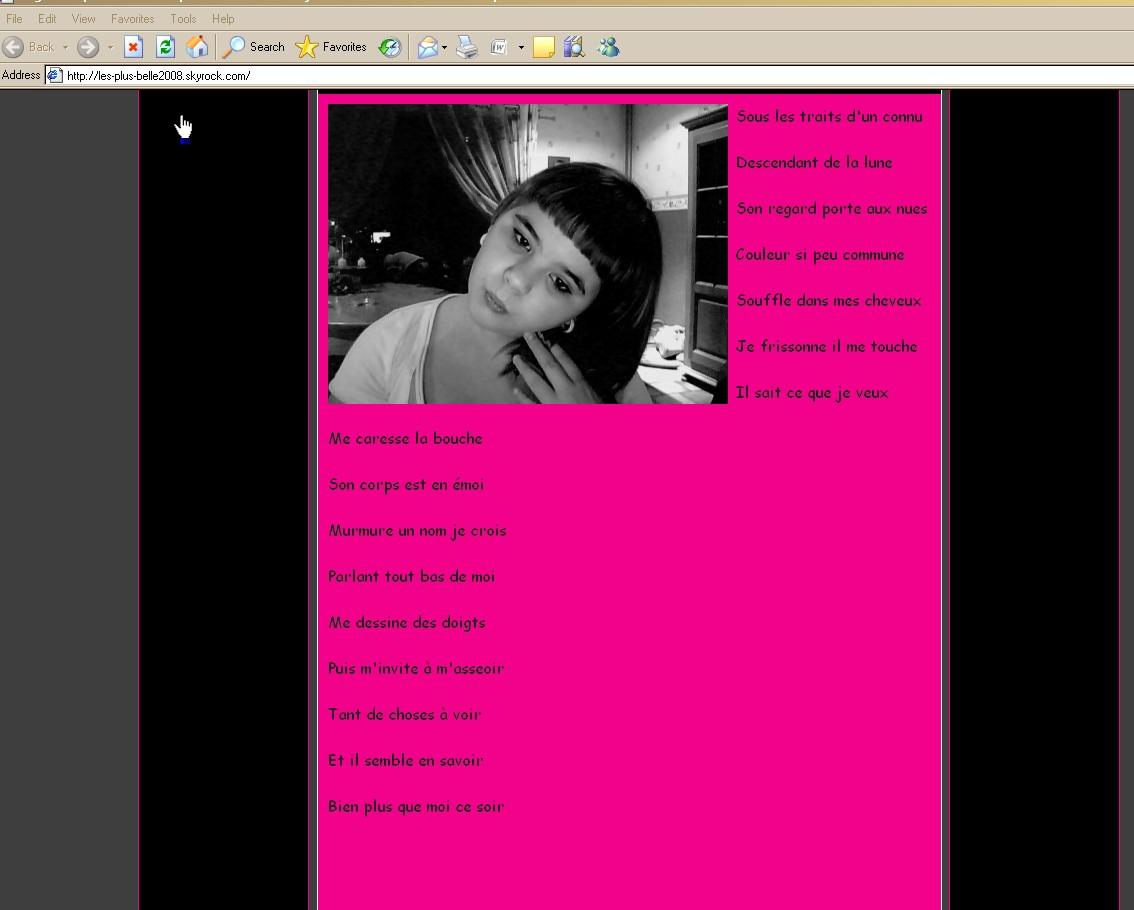Click the Address bar URL field
1134x910 pixels.
coord(589,75)
